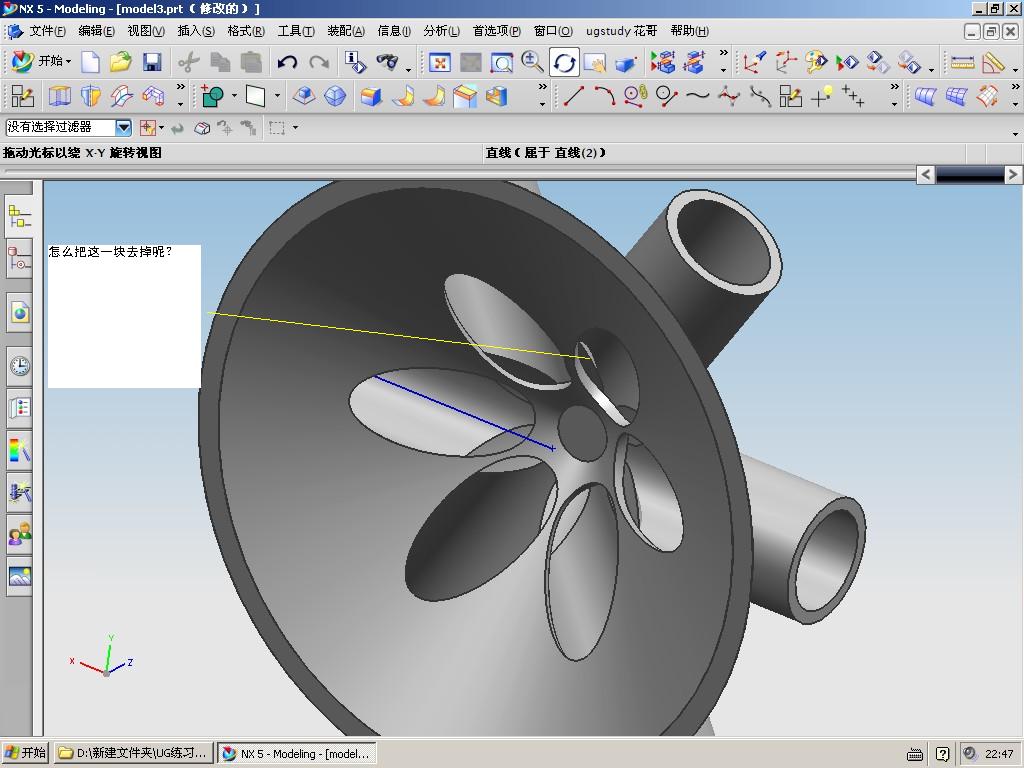Open rectangle selection mode dropdown arrow
Image resolution: width=1024 pixels, height=768 pixels.
point(295,127)
